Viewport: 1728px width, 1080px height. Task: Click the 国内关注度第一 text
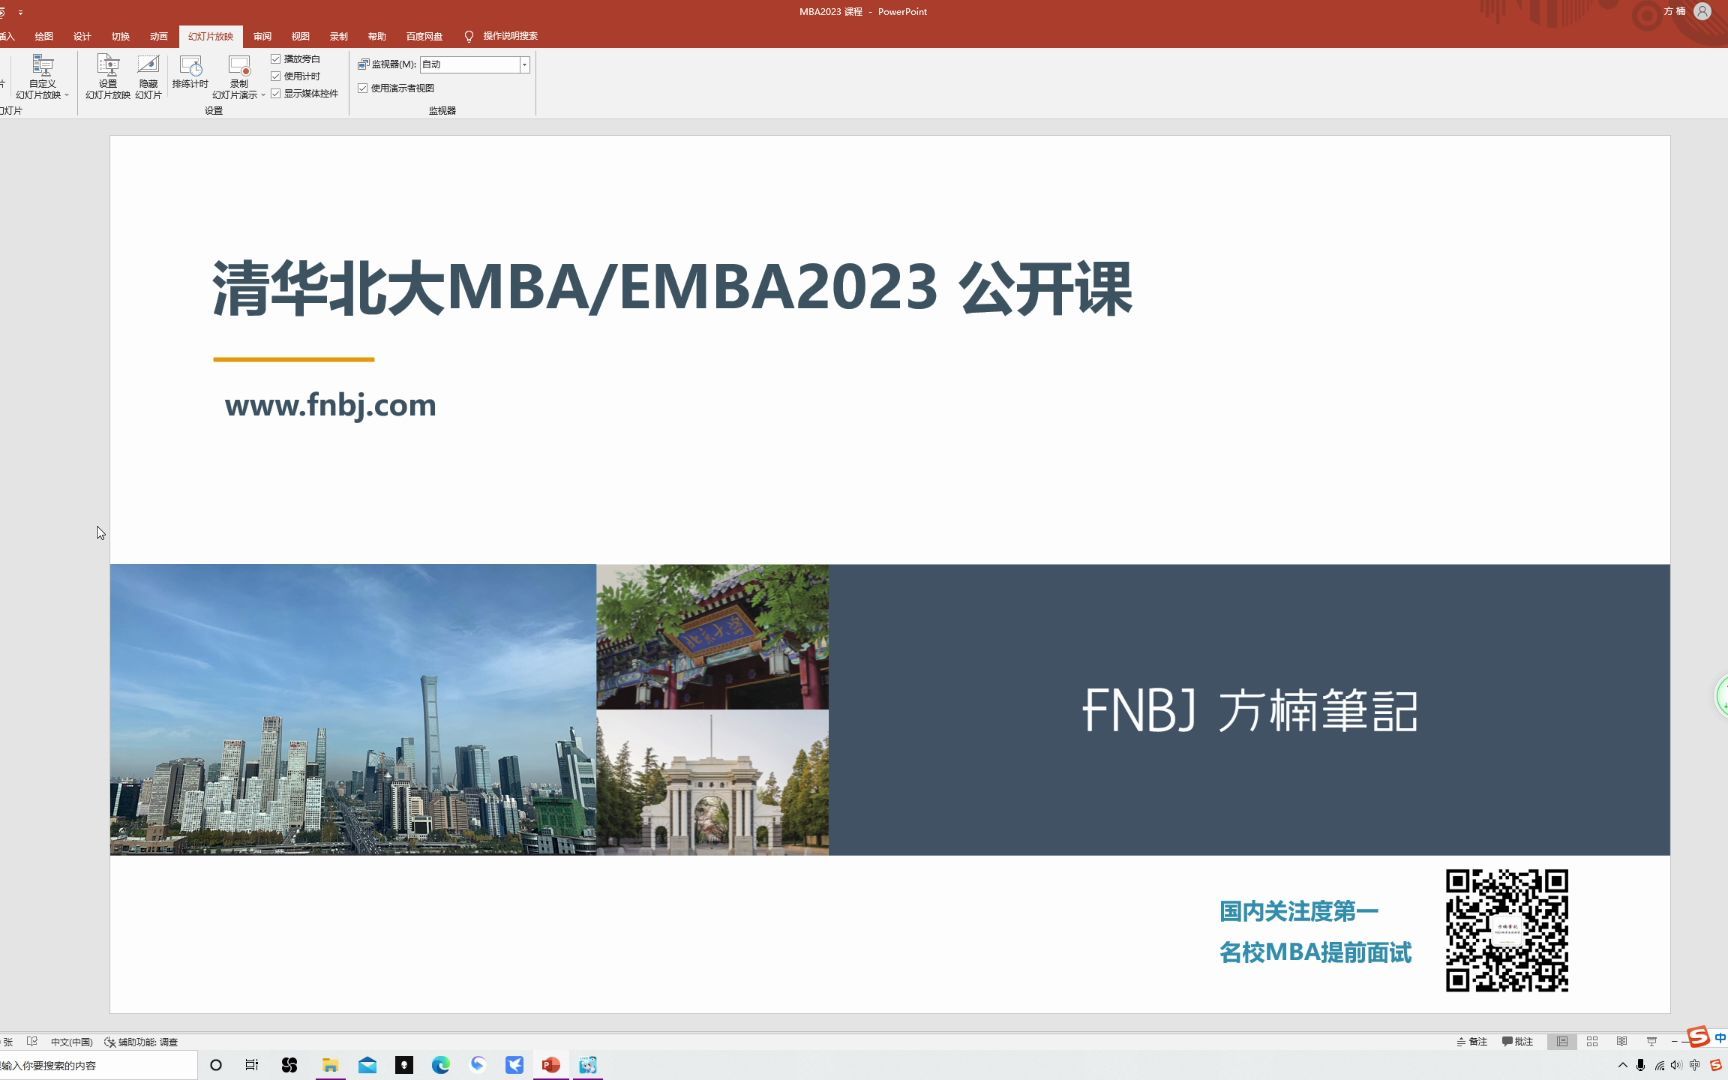(1299, 911)
